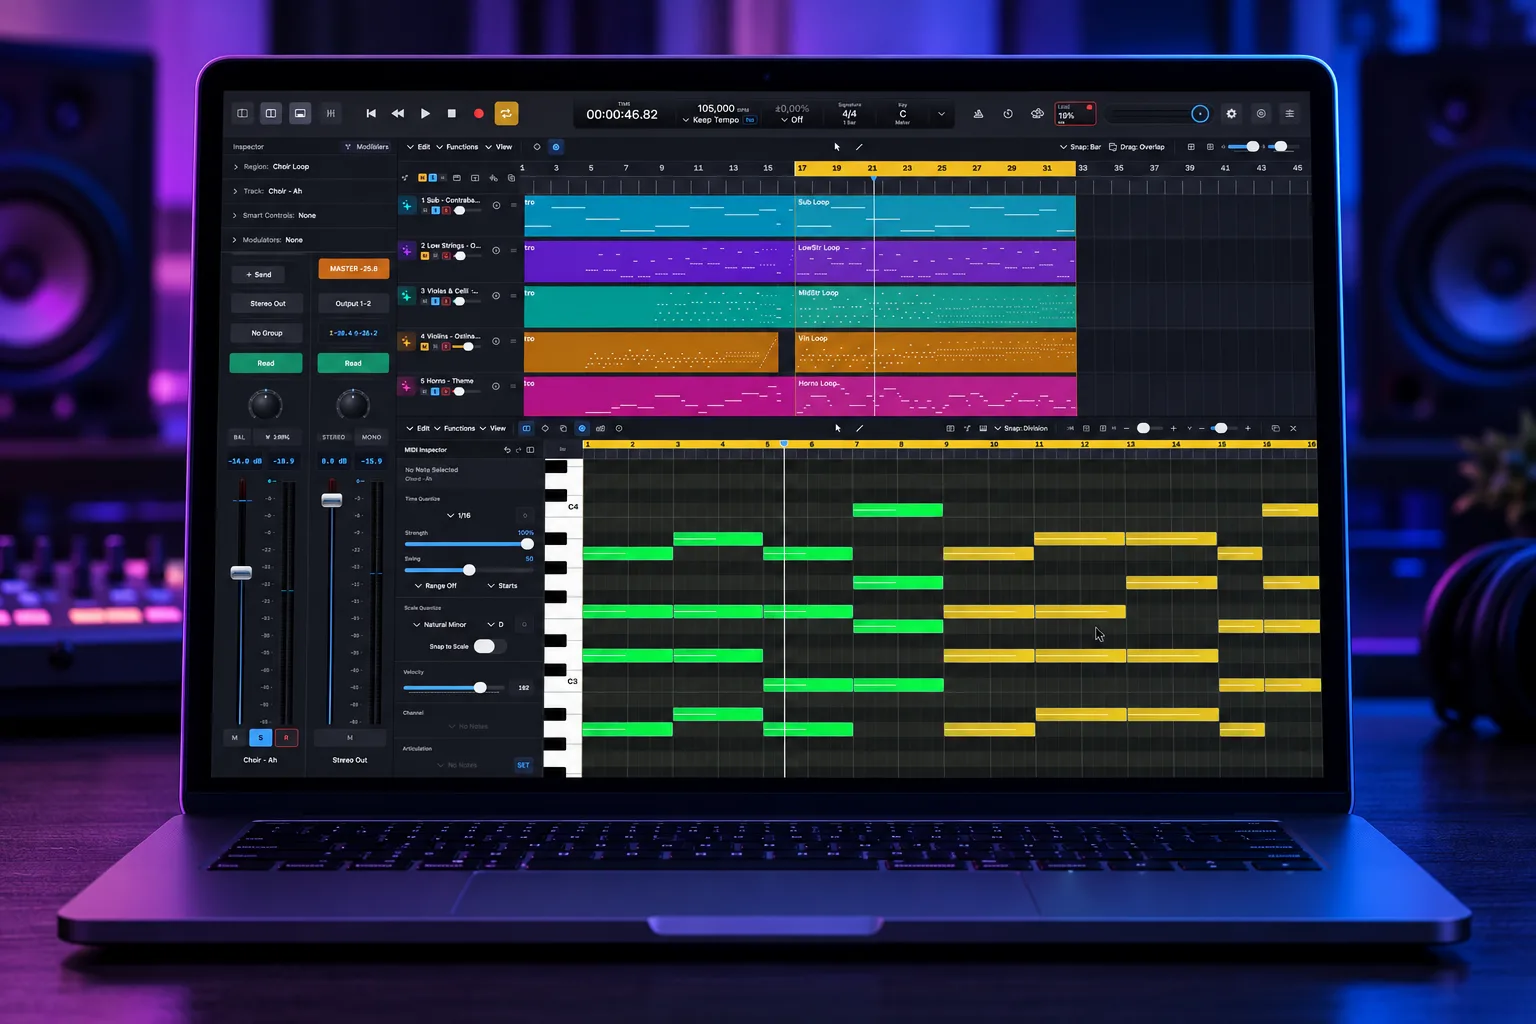The image size is (1536, 1024).
Task: Click the No Group button
Action: coord(267,333)
